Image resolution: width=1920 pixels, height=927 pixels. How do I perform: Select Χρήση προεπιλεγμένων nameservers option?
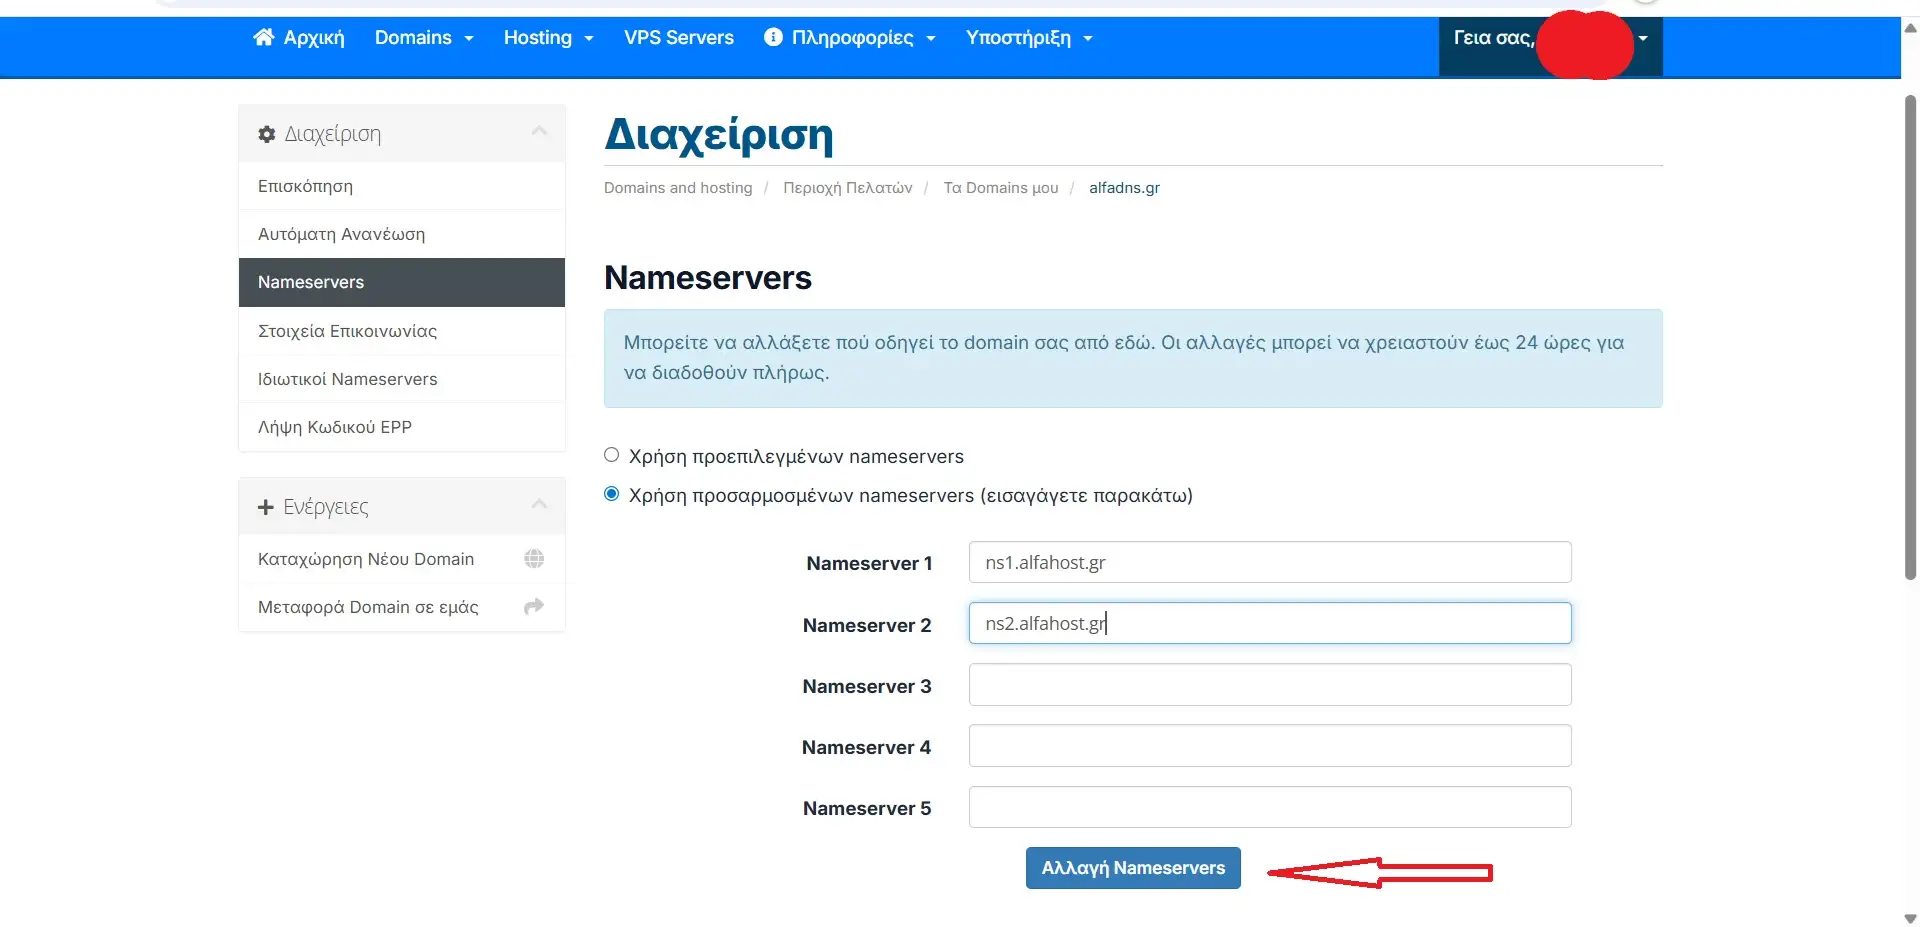click(611, 455)
